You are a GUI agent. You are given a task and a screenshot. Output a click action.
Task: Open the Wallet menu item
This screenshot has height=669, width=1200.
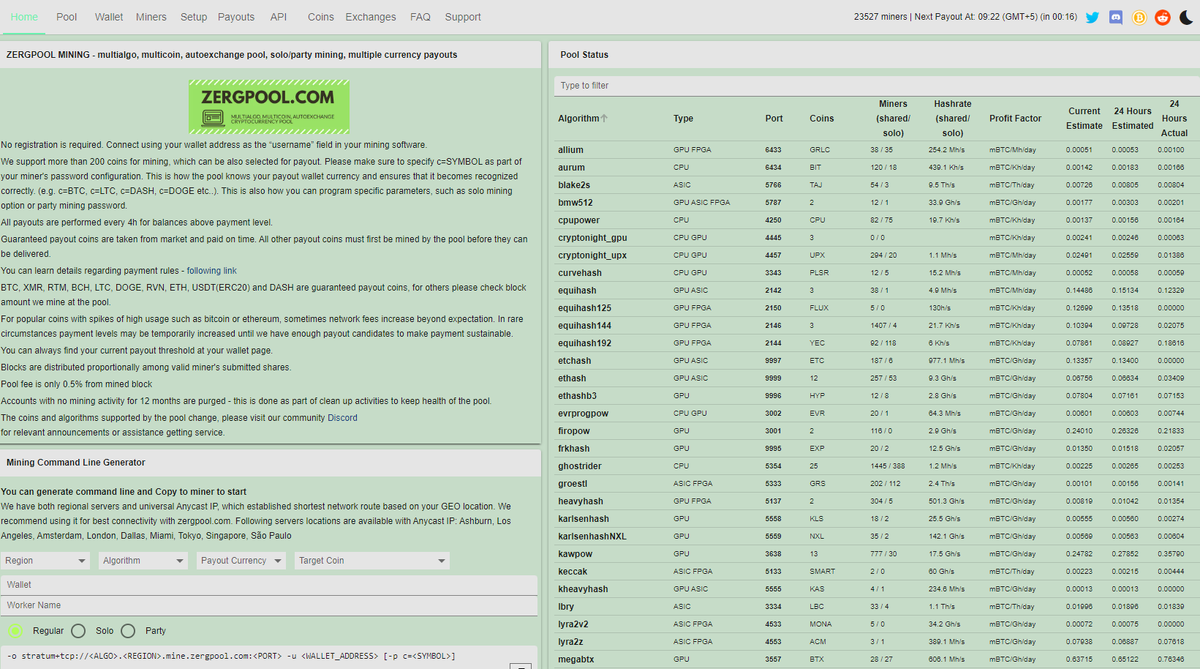(109, 17)
